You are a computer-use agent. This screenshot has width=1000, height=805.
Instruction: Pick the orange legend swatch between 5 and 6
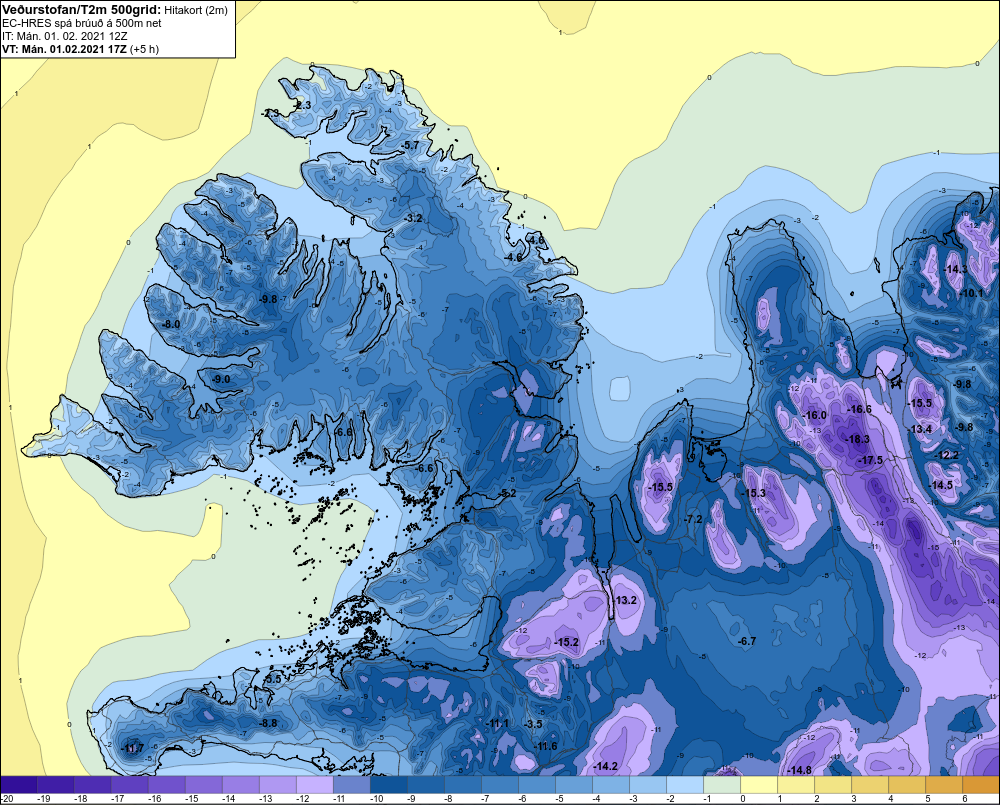[943, 784]
